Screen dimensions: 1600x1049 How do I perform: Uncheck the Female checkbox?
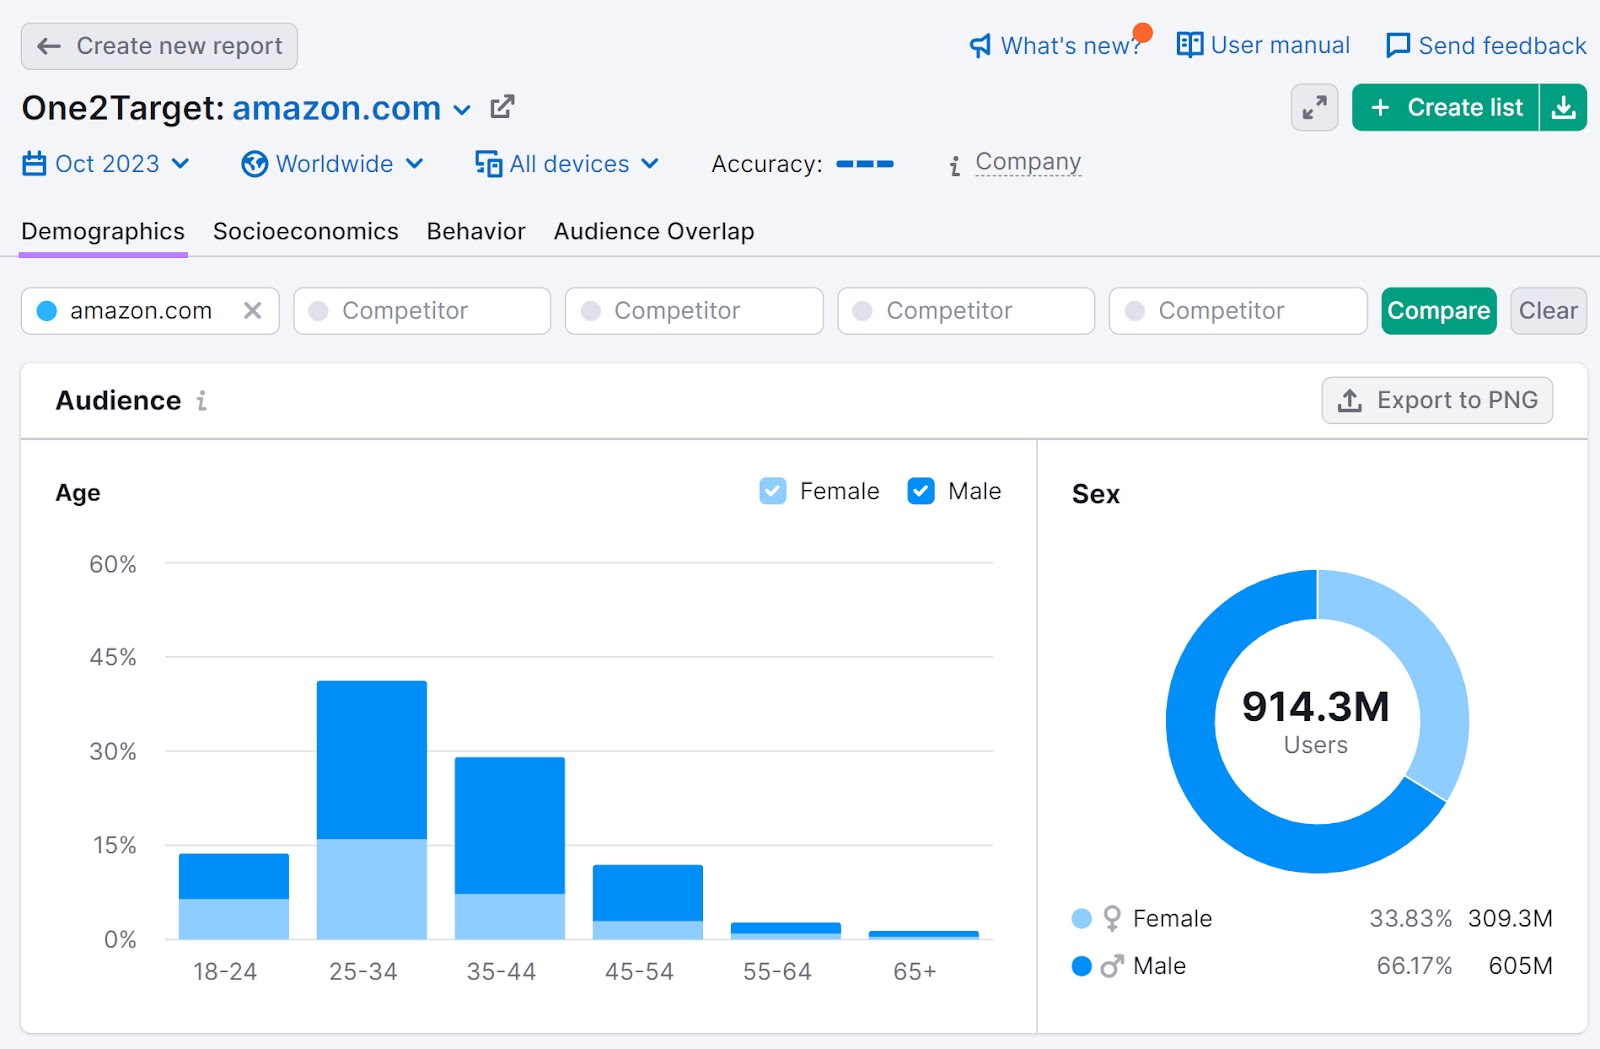pos(772,491)
